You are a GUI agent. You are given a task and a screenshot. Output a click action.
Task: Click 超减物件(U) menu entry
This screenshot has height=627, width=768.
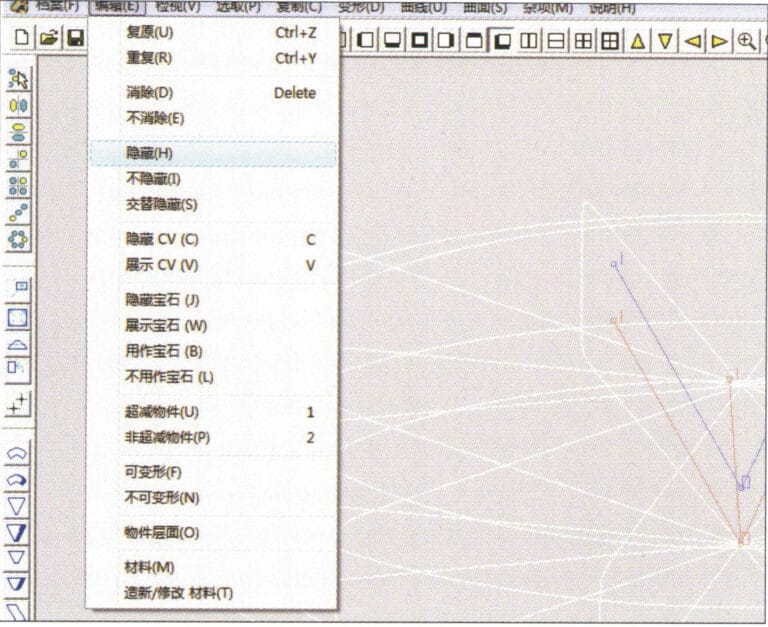point(213,412)
